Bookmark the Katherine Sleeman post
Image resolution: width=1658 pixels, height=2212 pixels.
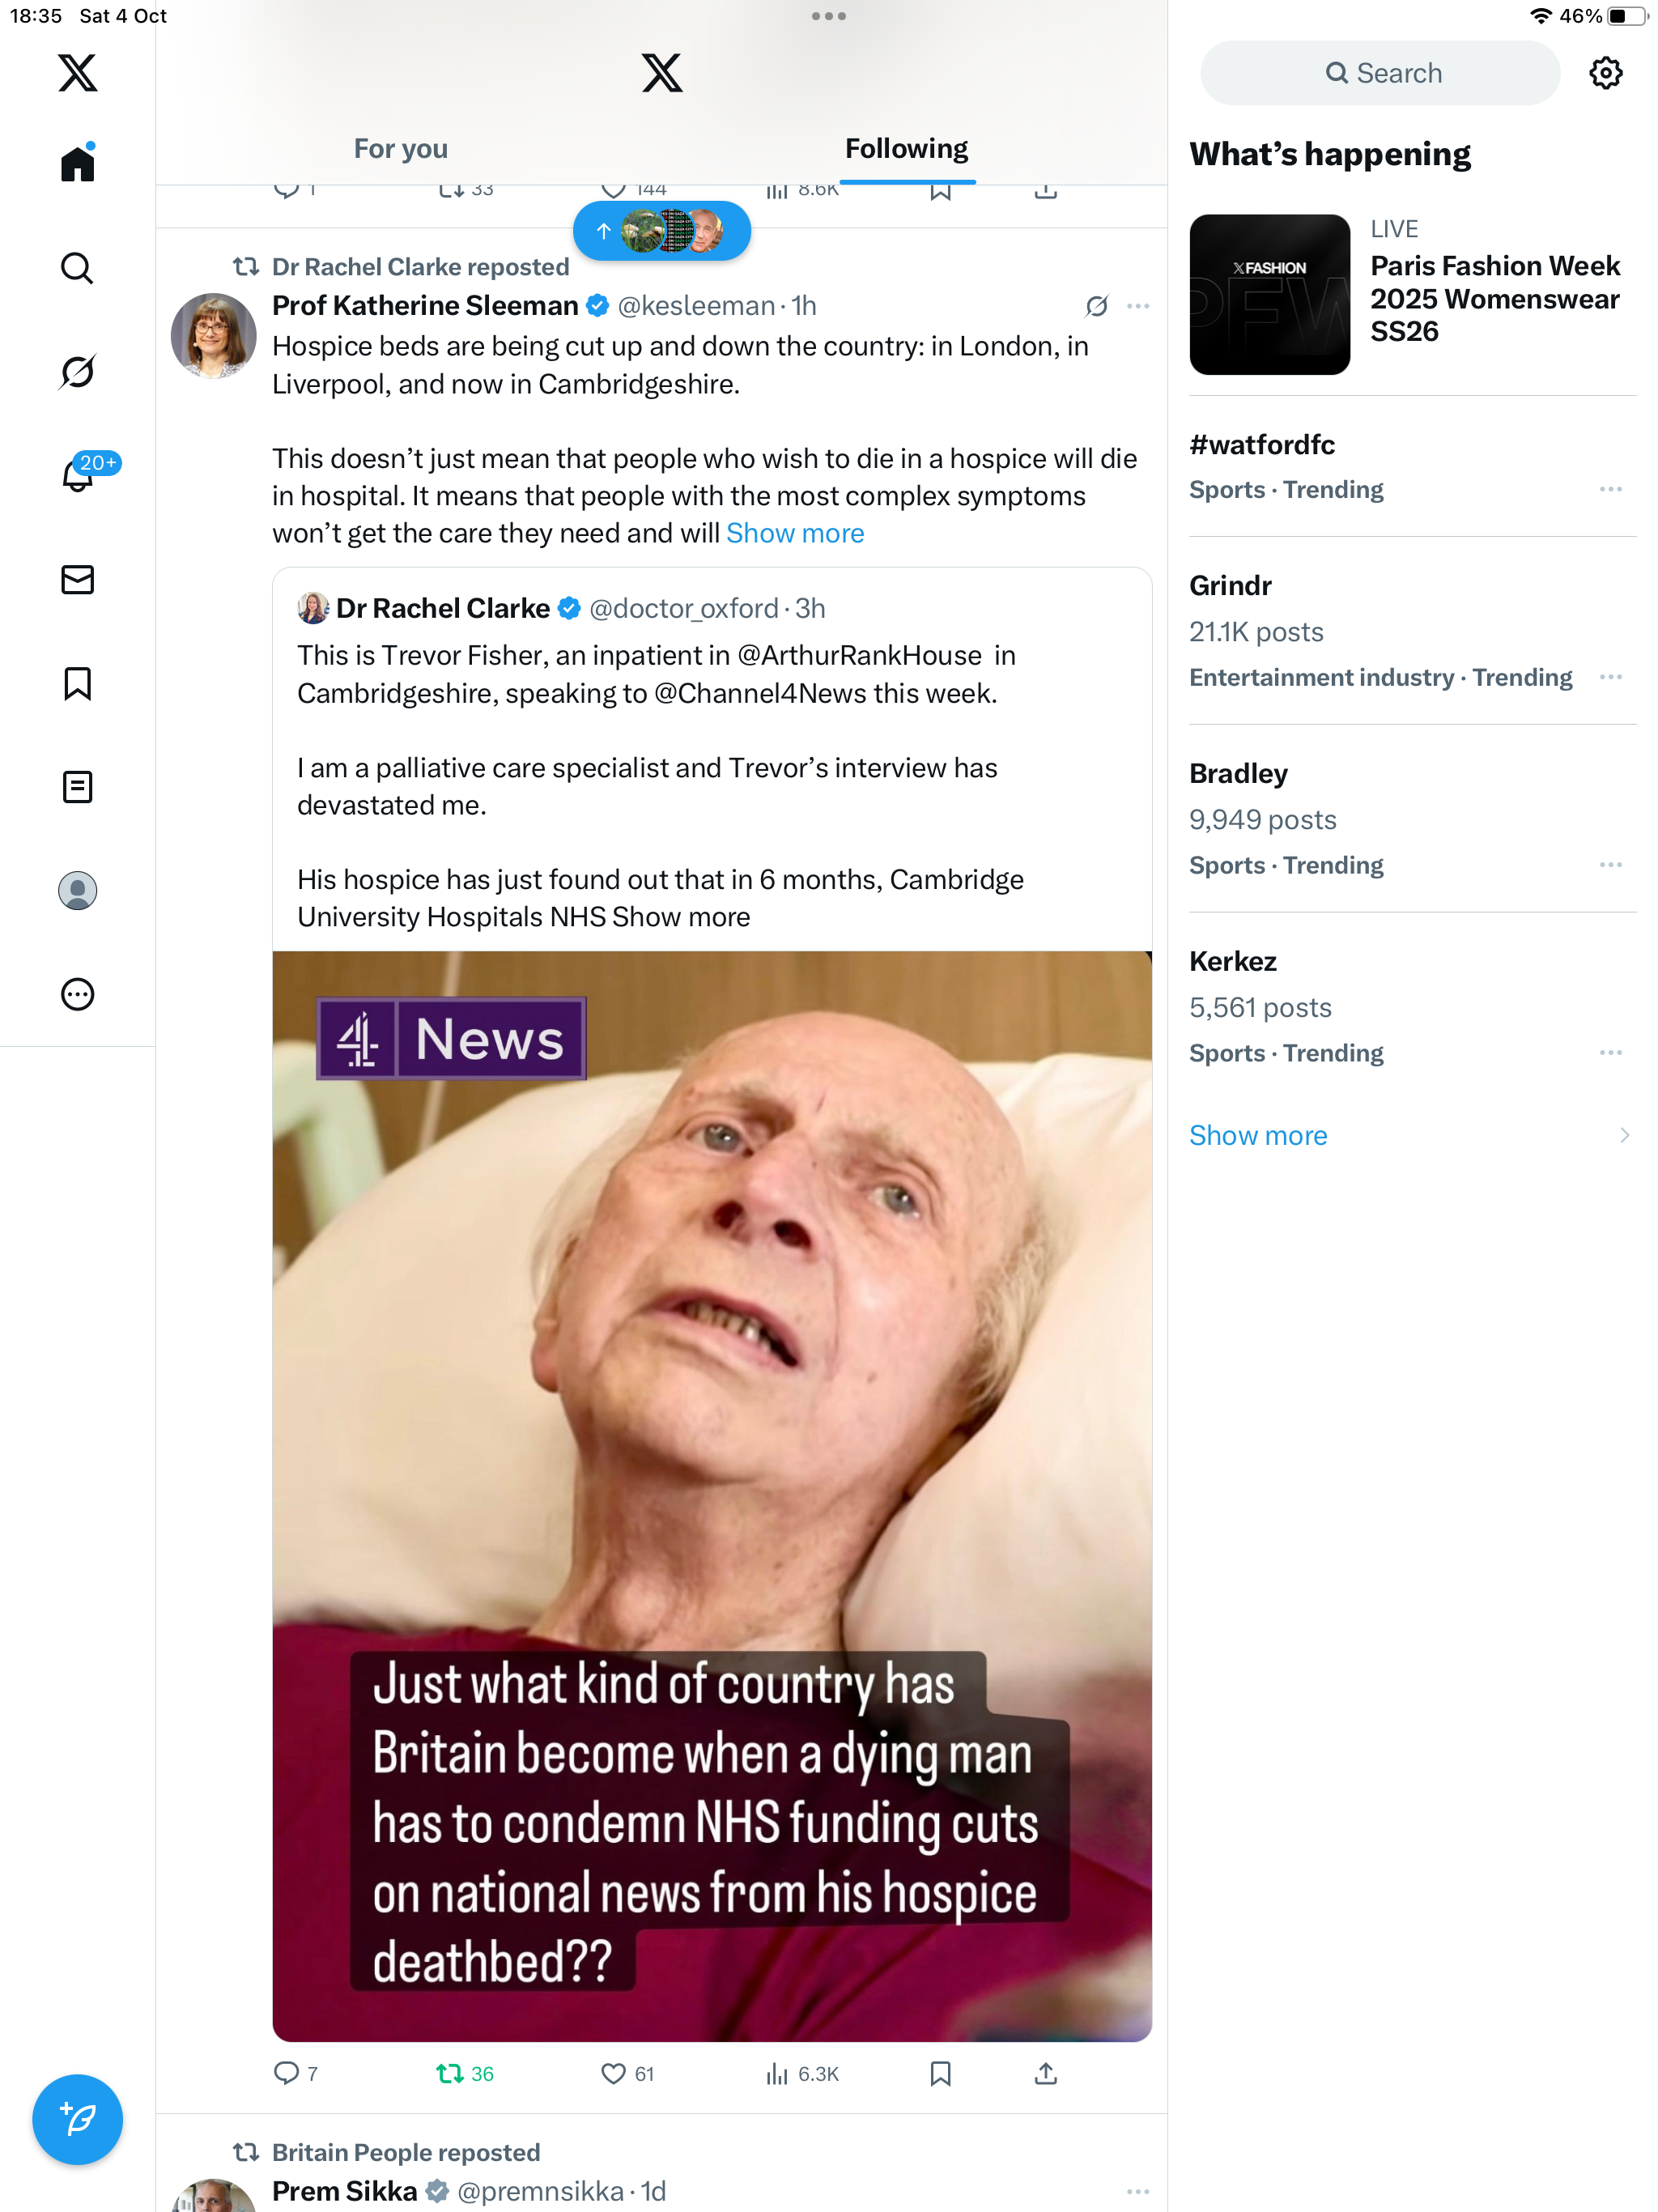(x=940, y=2074)
